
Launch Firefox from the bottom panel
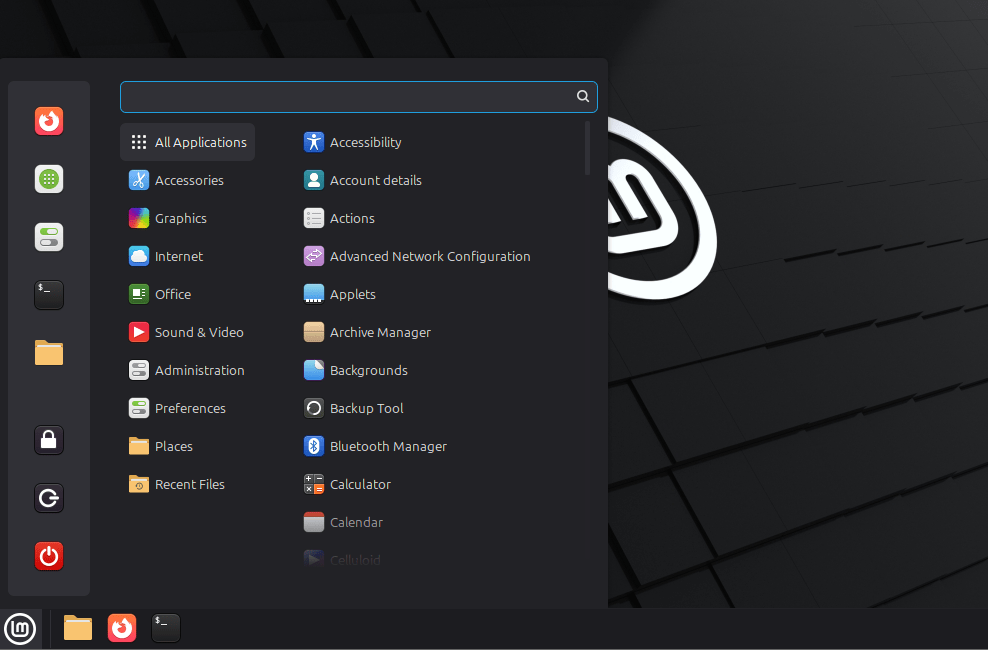tap(122, 628)
